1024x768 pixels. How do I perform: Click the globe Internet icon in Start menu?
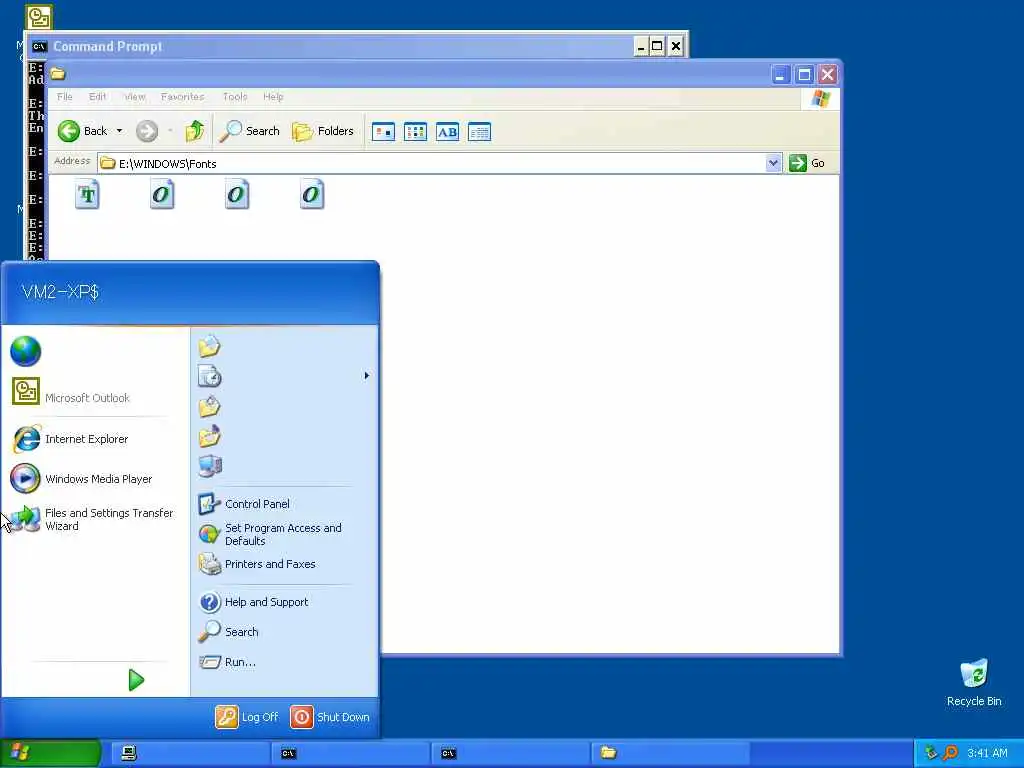pyautogui.click(x=25, y=351)
